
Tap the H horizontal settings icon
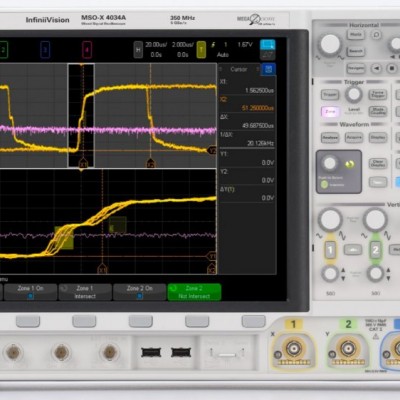coord(138,50)
